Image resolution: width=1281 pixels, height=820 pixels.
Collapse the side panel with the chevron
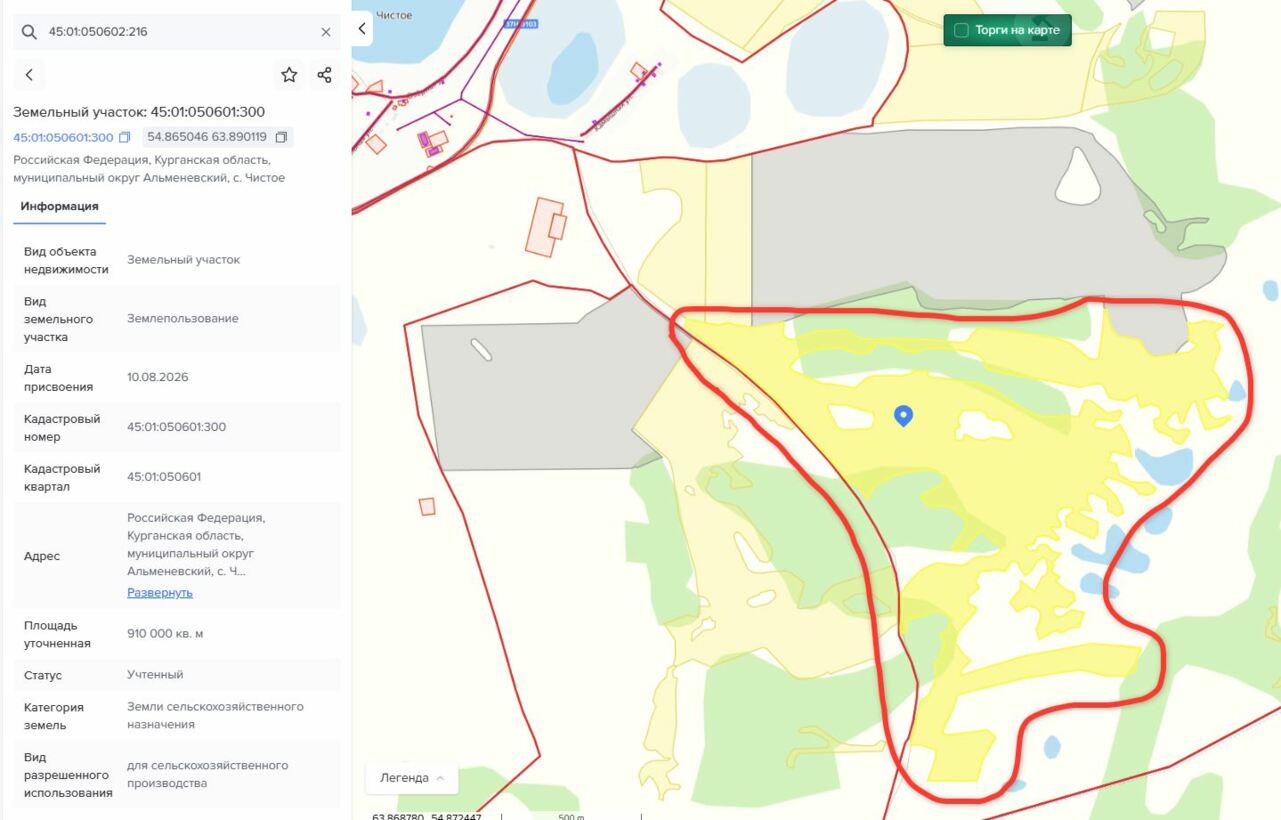click(x=362, y=28)
